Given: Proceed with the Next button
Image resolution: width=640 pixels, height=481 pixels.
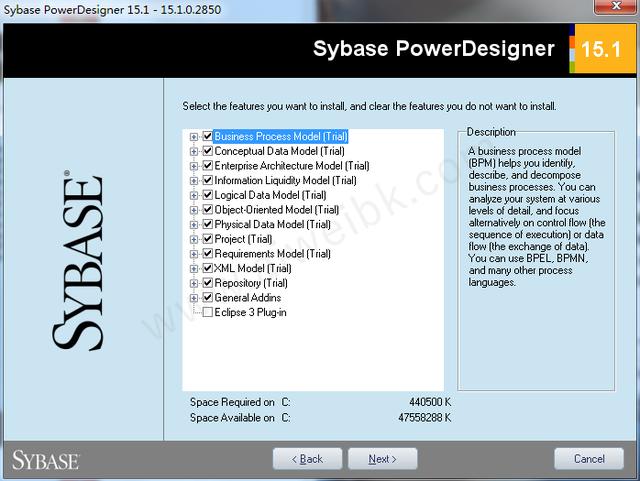Looking at the screenshot, I should tap(382, 459).
